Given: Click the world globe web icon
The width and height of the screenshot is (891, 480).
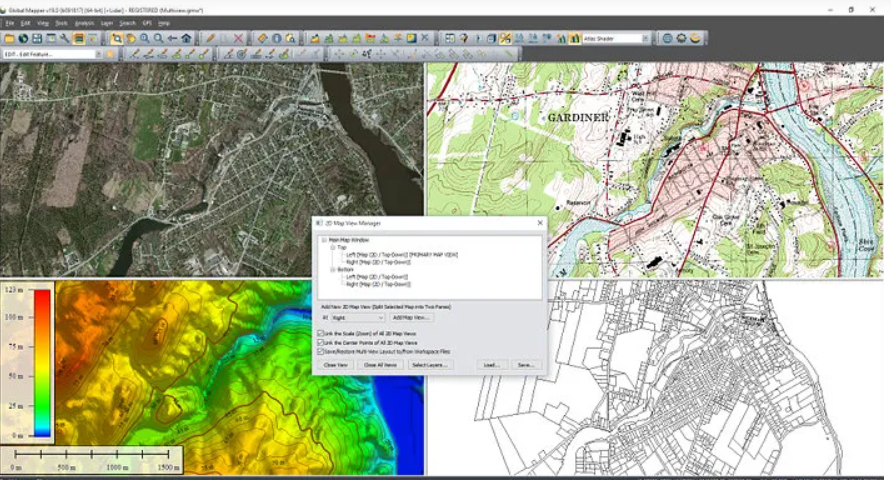Looking at the screenshot, I should (x=667, y=39).
